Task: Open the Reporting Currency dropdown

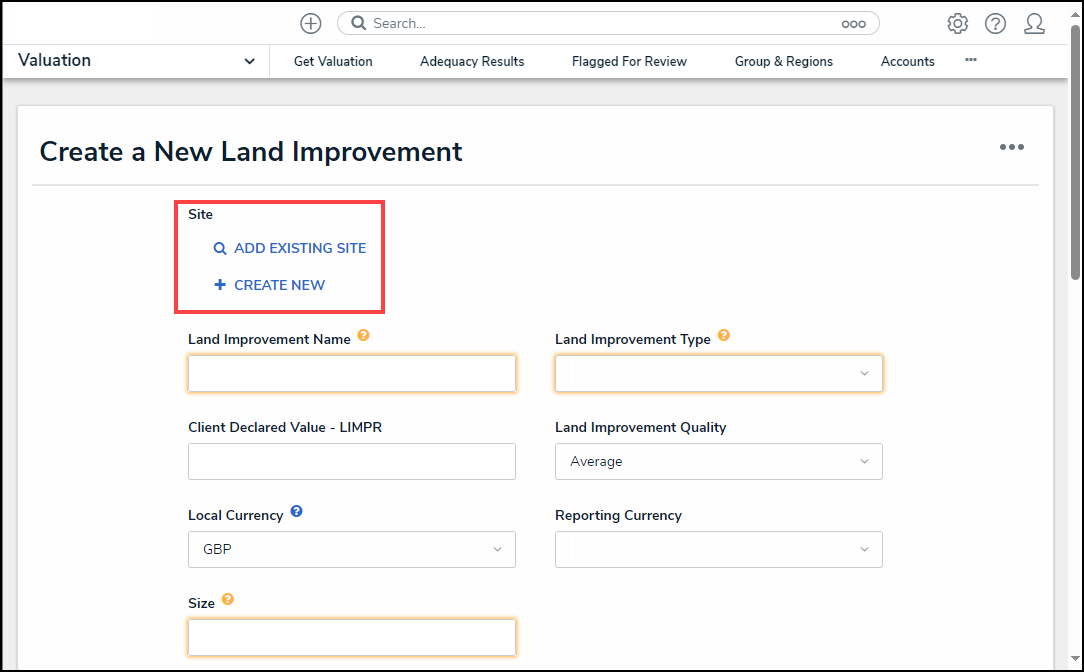Action: [718, 549]
